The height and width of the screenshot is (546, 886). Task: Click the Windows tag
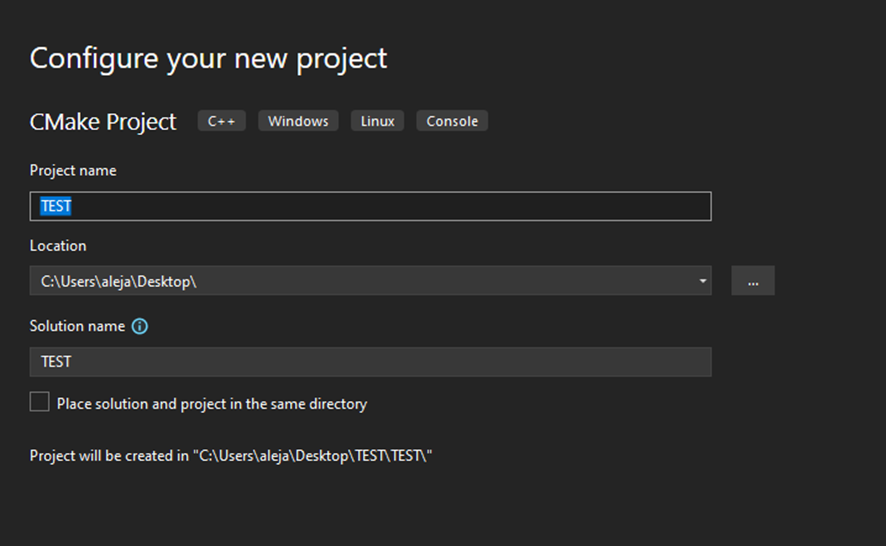pos(298,121)
